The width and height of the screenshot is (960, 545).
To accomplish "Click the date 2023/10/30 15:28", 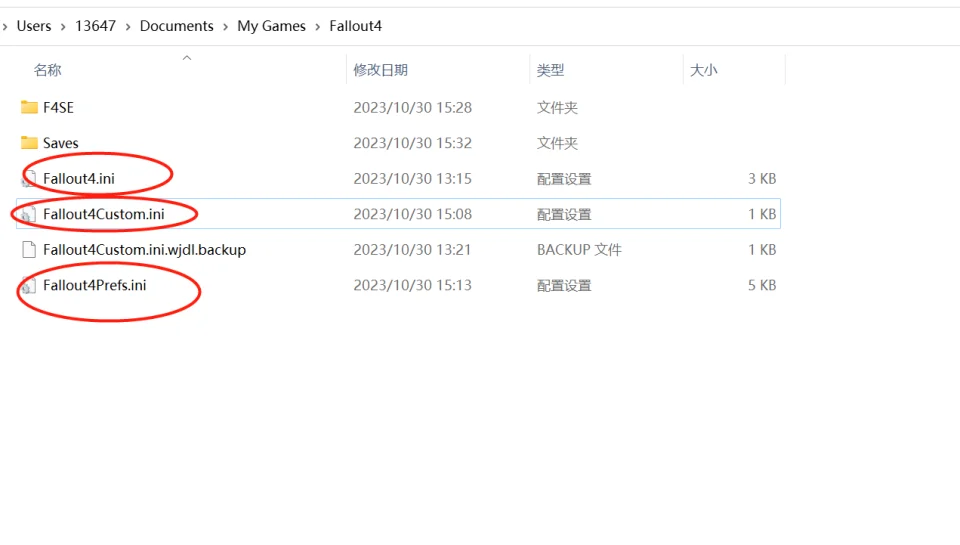I will pos(413,108).
